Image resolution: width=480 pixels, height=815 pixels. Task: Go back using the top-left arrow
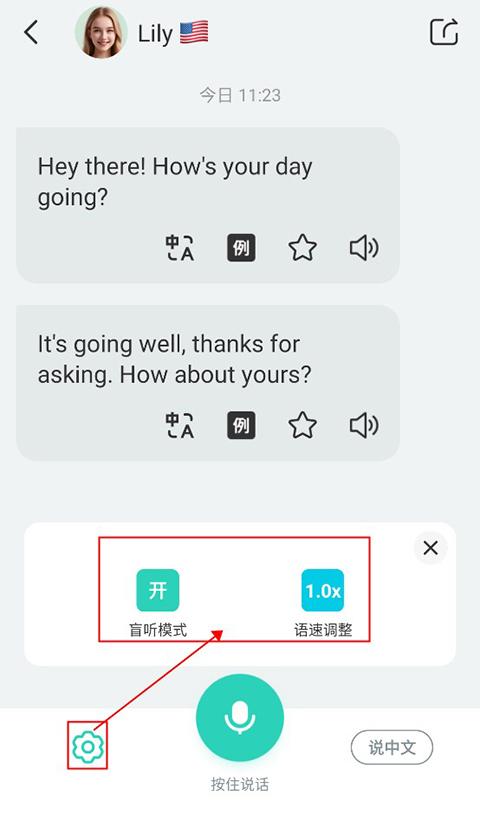pos(31,33)
